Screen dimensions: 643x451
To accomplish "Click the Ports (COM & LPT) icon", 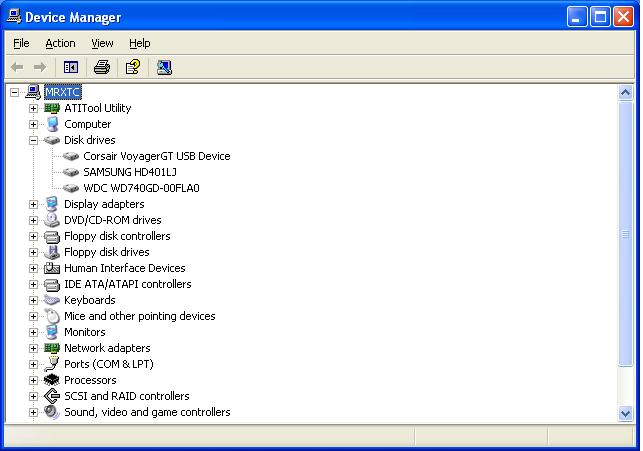I will [52, 364].
